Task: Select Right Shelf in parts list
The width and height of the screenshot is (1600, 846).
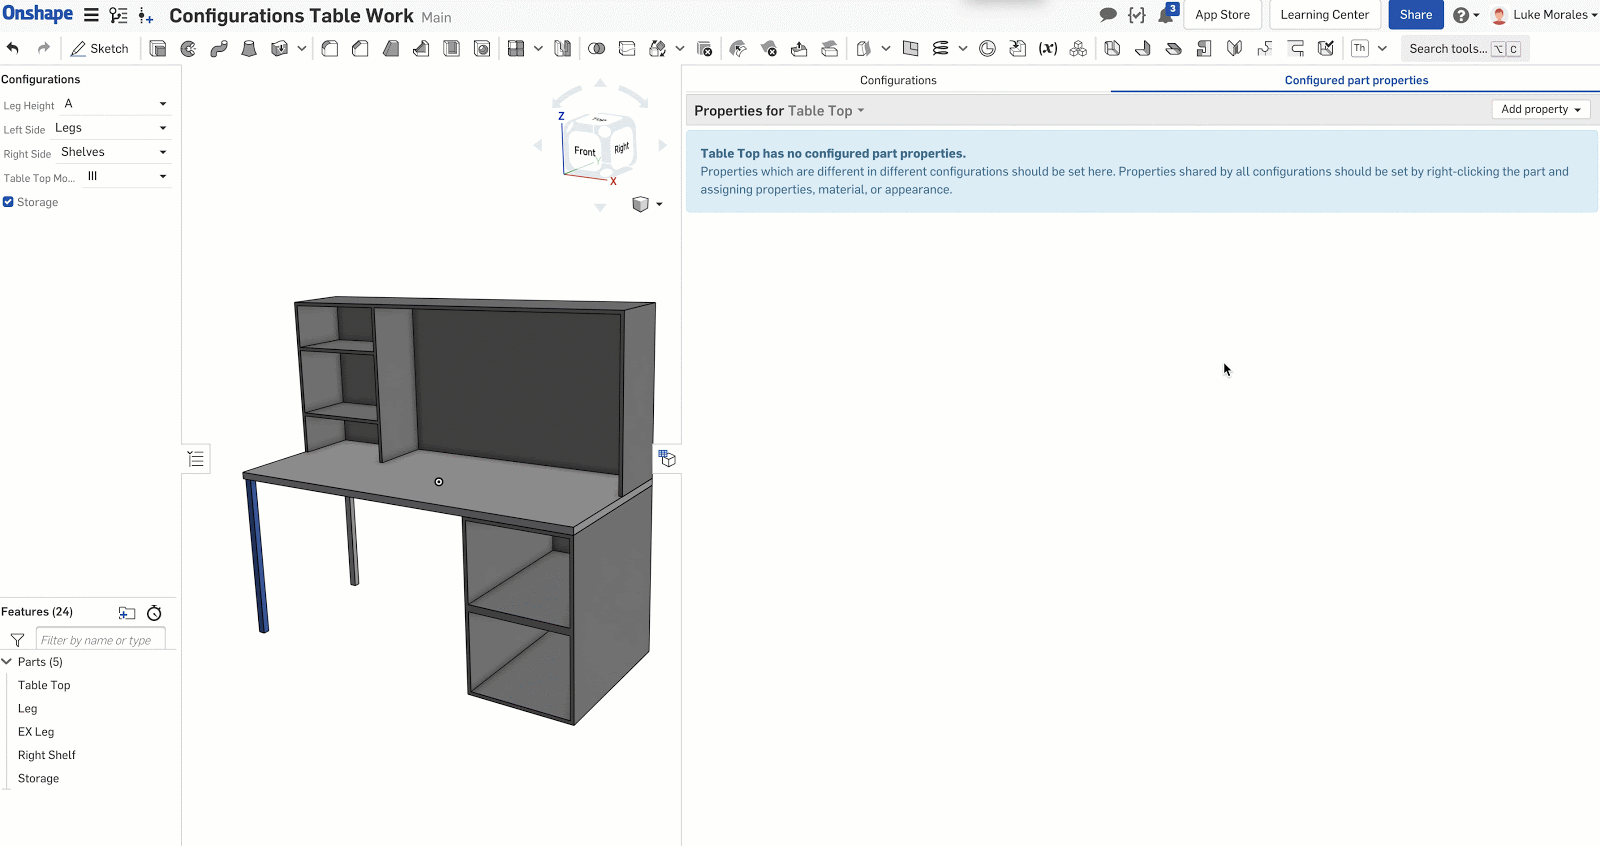Action: click(x=47, y=755)
